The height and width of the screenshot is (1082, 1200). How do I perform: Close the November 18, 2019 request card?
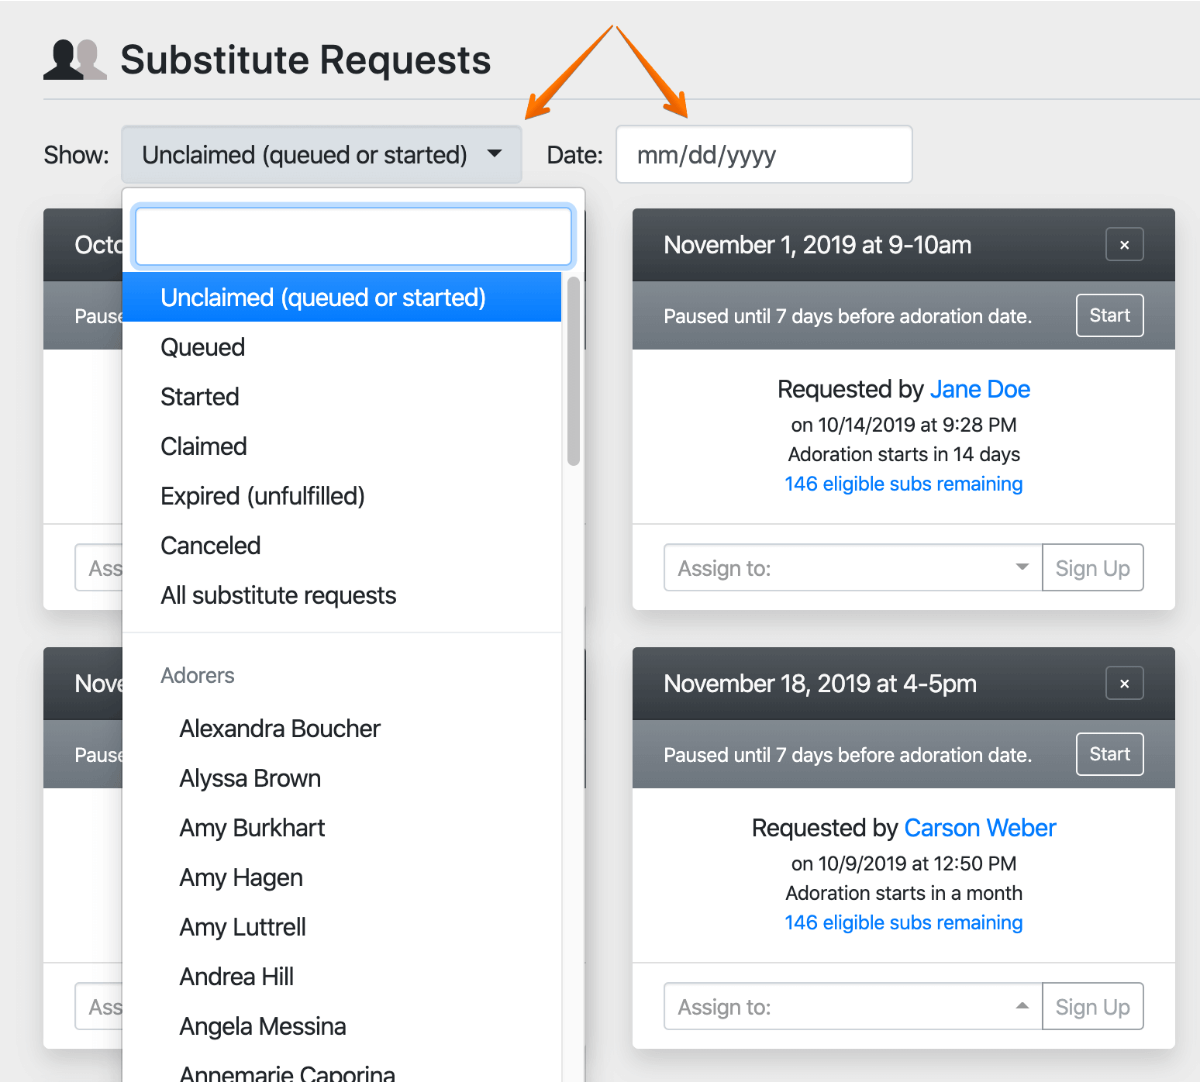point(1124,684)
